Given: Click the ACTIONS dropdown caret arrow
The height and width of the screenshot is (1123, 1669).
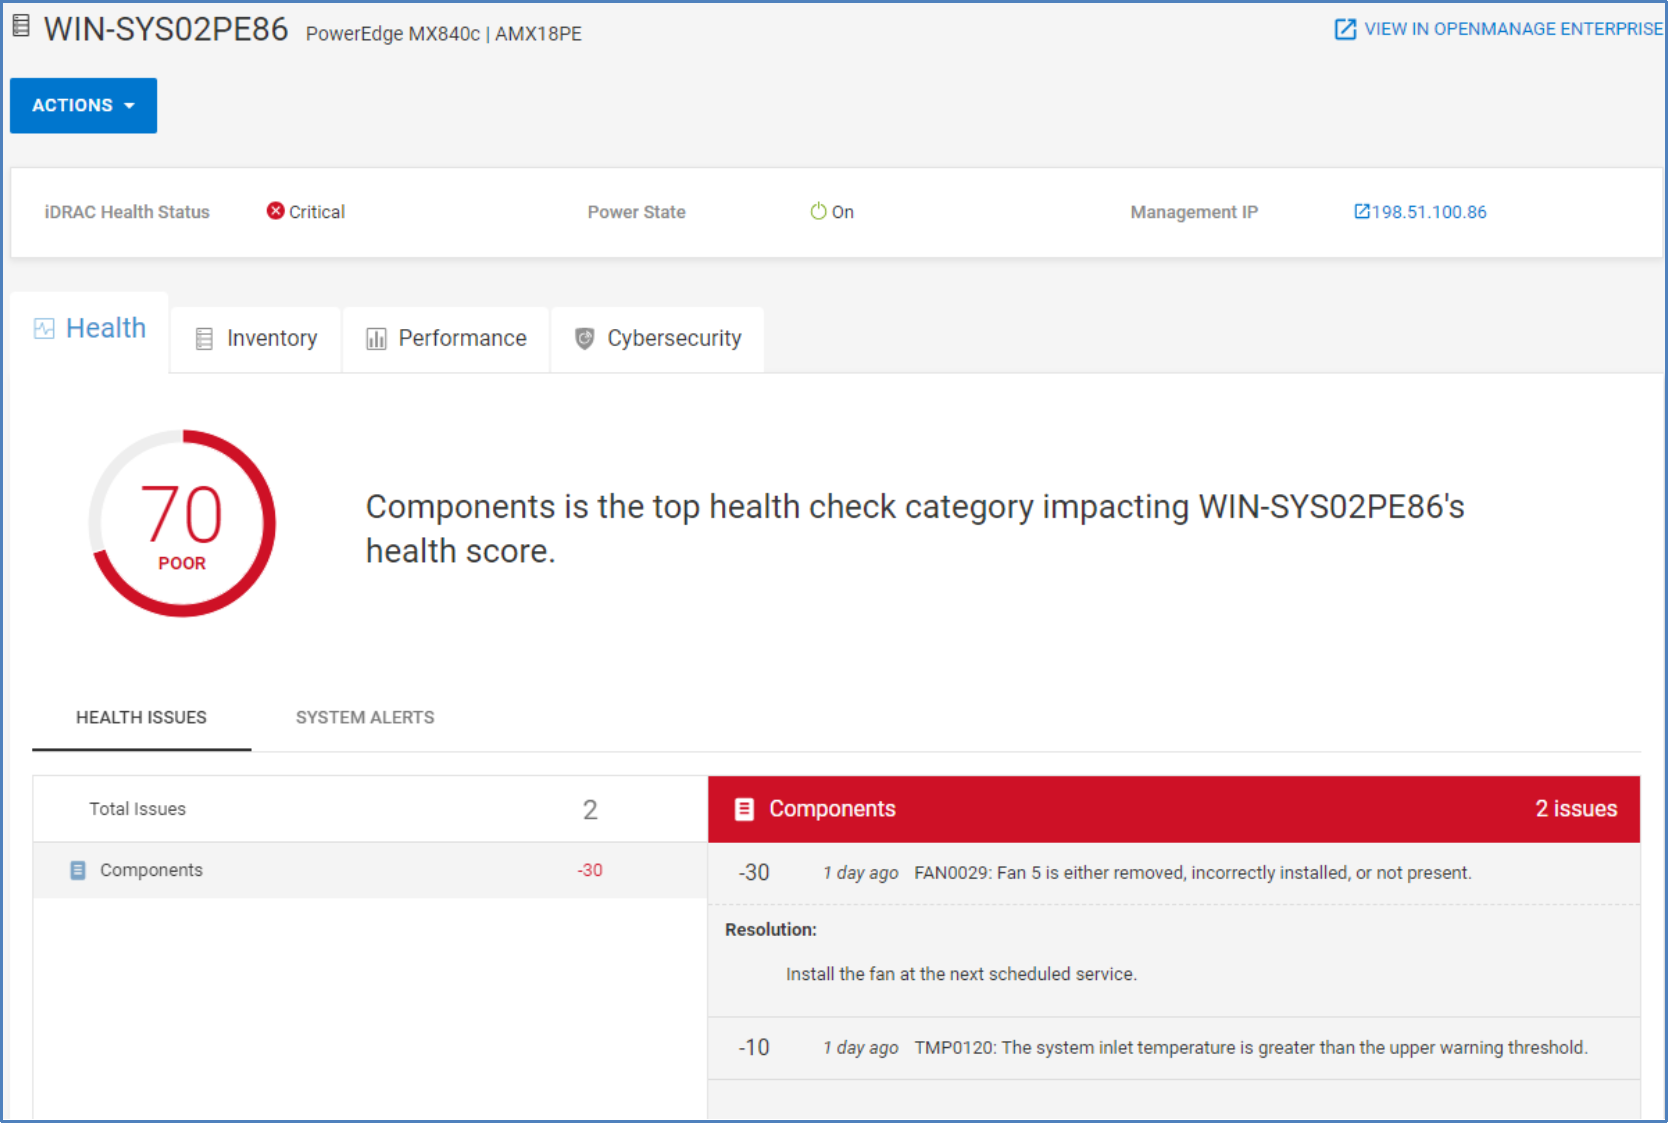Looking at the screenshot, I should click(129, 106).
